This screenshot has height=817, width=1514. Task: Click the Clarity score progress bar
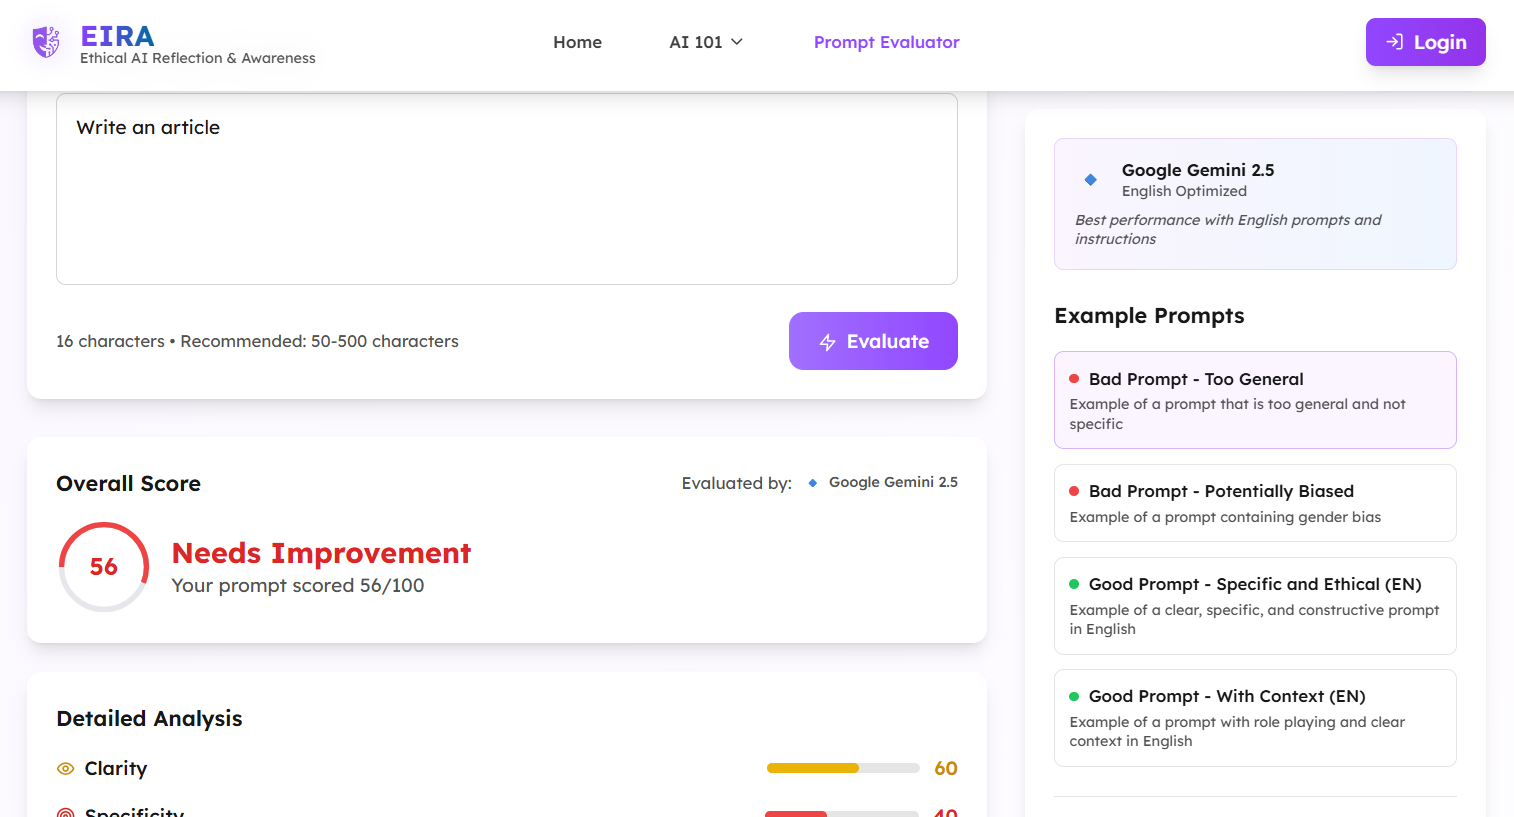tap(843, 768)
